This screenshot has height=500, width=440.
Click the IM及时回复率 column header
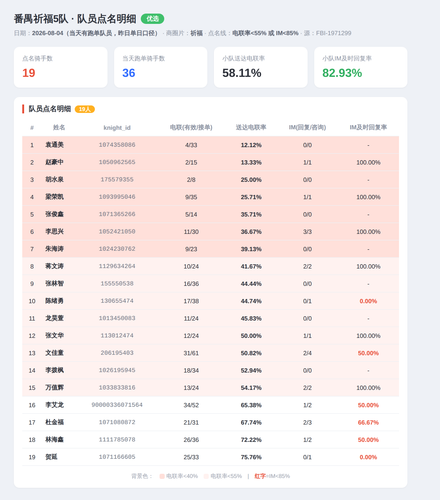click(368, 127)
